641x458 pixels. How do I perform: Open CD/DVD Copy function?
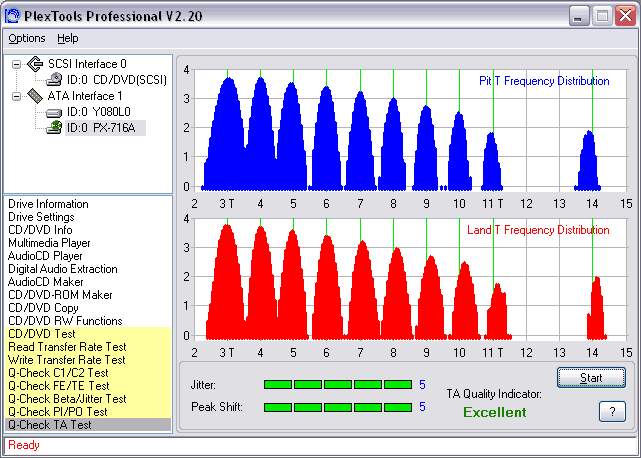point(43,308)
